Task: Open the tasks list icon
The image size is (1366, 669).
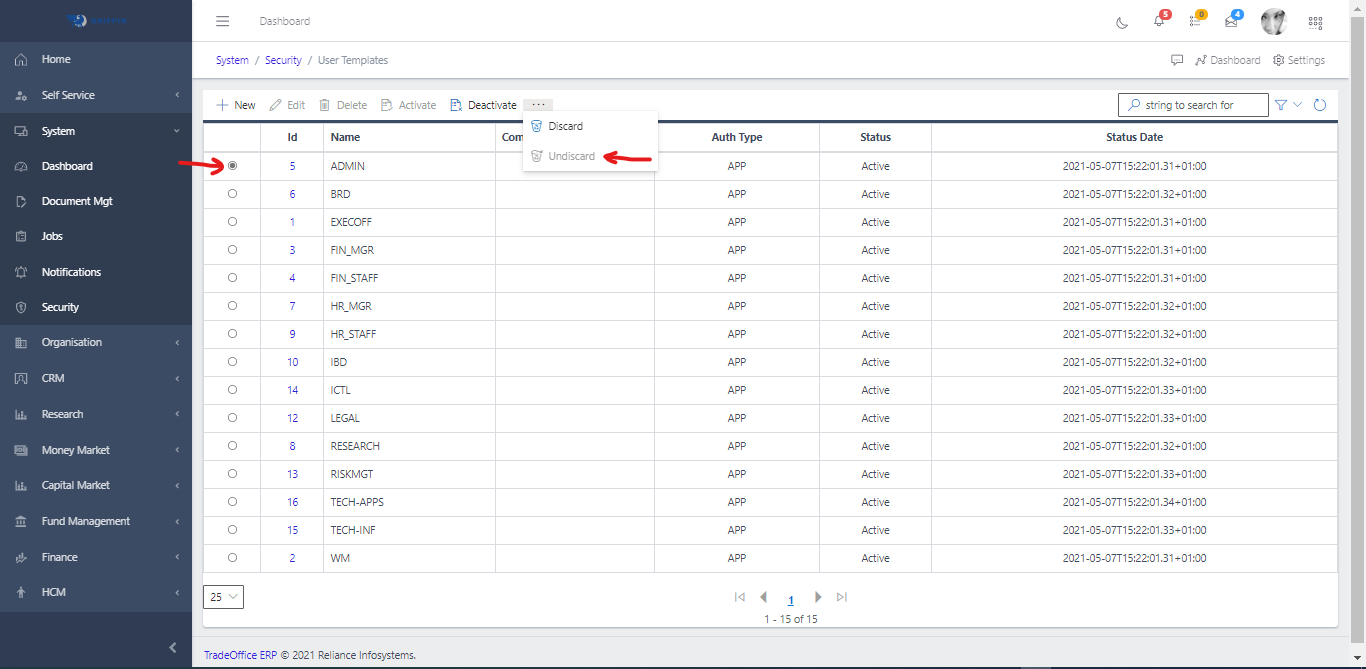Action: (x=1195, y=21)
